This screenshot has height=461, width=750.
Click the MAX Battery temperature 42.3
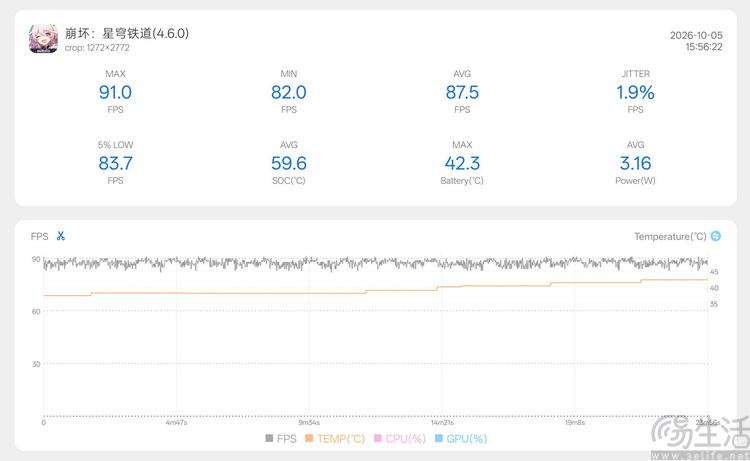point(462,164)
